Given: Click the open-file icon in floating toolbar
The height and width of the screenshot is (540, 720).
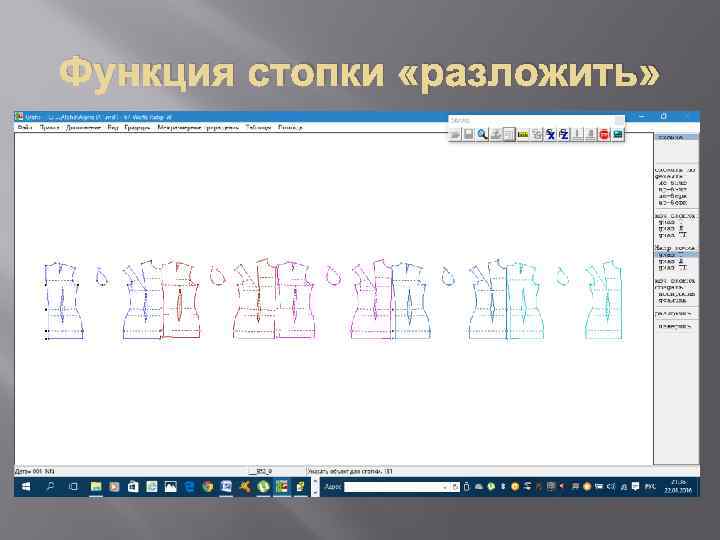Looking at the screenshot, I should click(x=455, y=134).
